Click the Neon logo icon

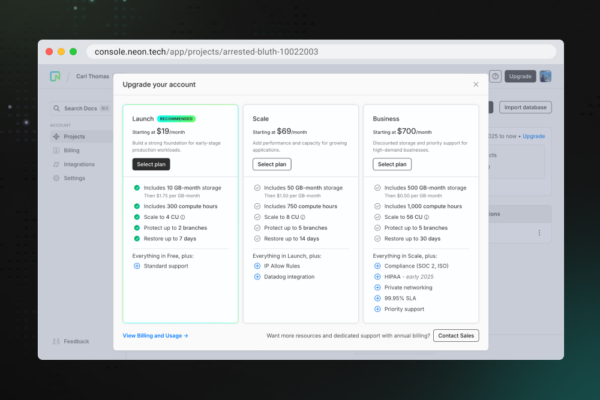pos(55,76)
